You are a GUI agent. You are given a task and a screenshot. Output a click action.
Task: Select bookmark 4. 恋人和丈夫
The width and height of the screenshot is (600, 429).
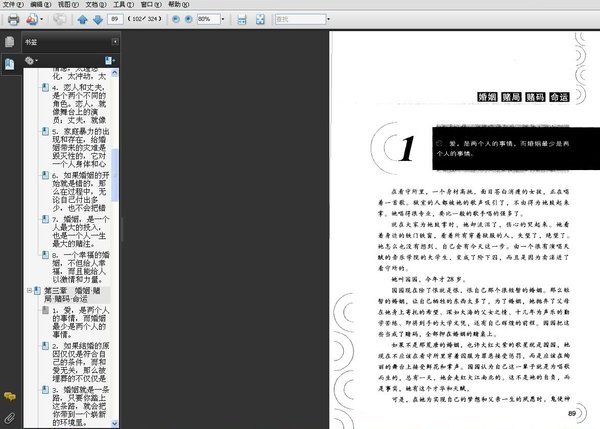[x=79, y=104]
